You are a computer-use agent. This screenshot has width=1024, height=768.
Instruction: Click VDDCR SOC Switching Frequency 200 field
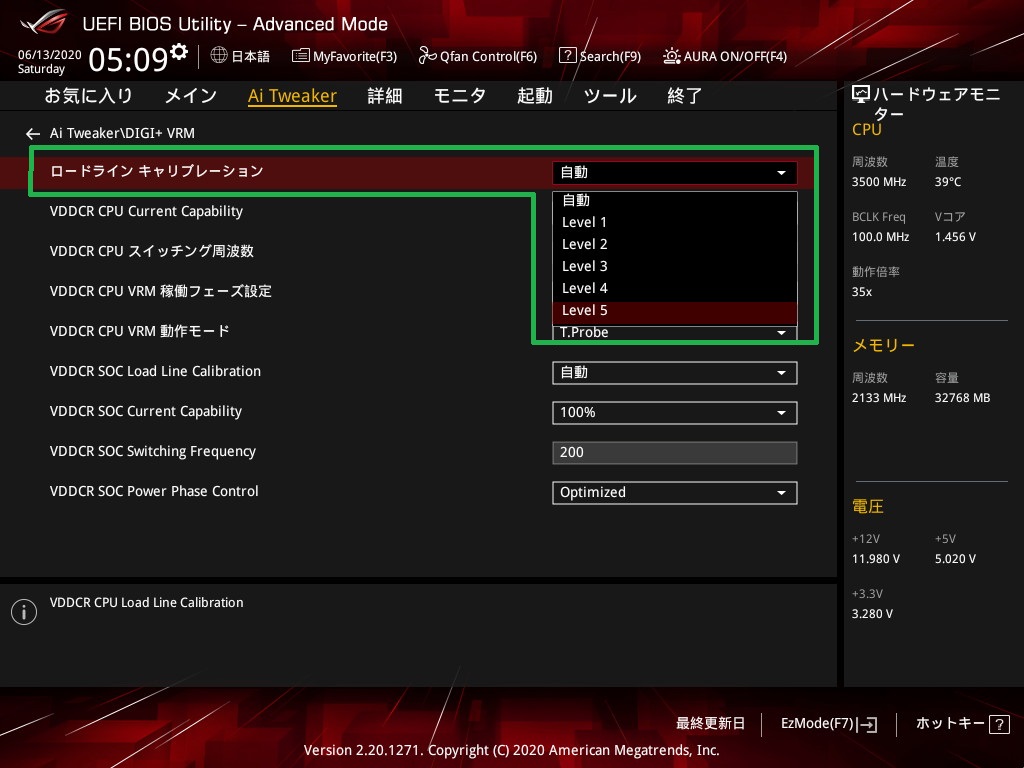675,453
